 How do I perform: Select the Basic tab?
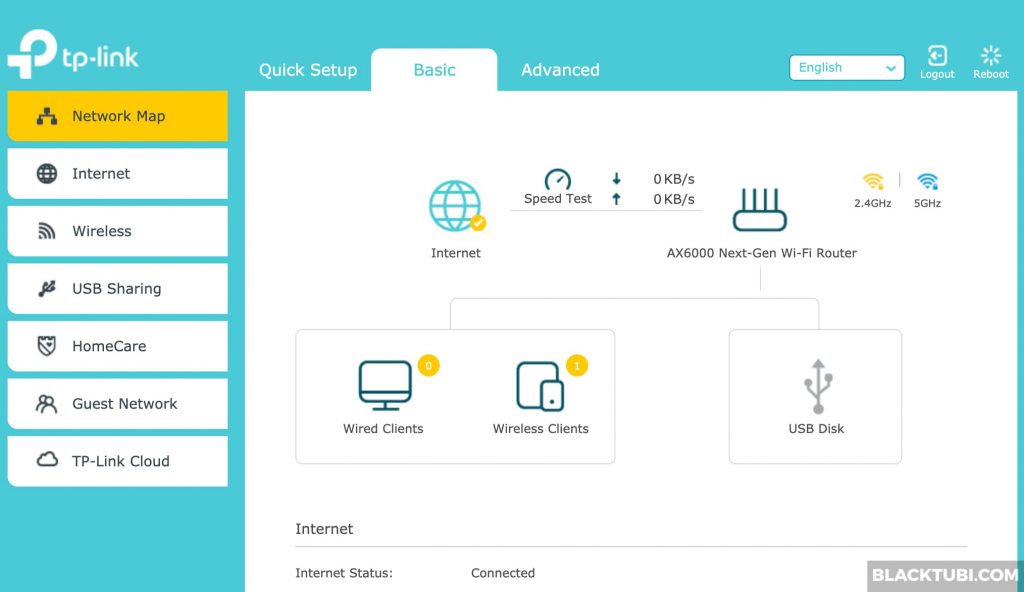click(434, 70)
